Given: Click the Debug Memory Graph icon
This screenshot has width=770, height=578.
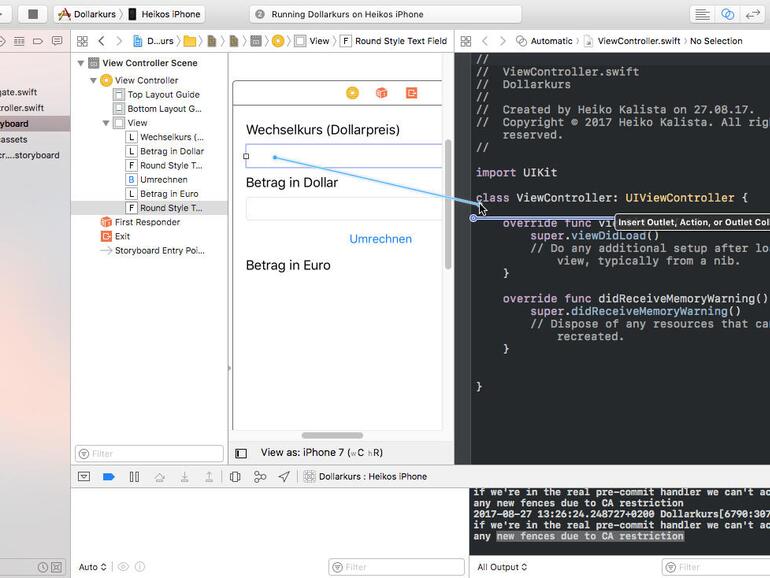Looking at the screenshot, I should coord(260,477).
